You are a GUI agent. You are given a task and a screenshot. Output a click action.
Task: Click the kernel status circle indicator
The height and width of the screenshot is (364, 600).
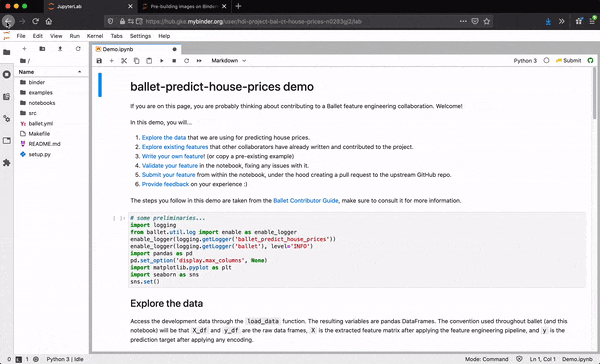(x=546, y=60)
